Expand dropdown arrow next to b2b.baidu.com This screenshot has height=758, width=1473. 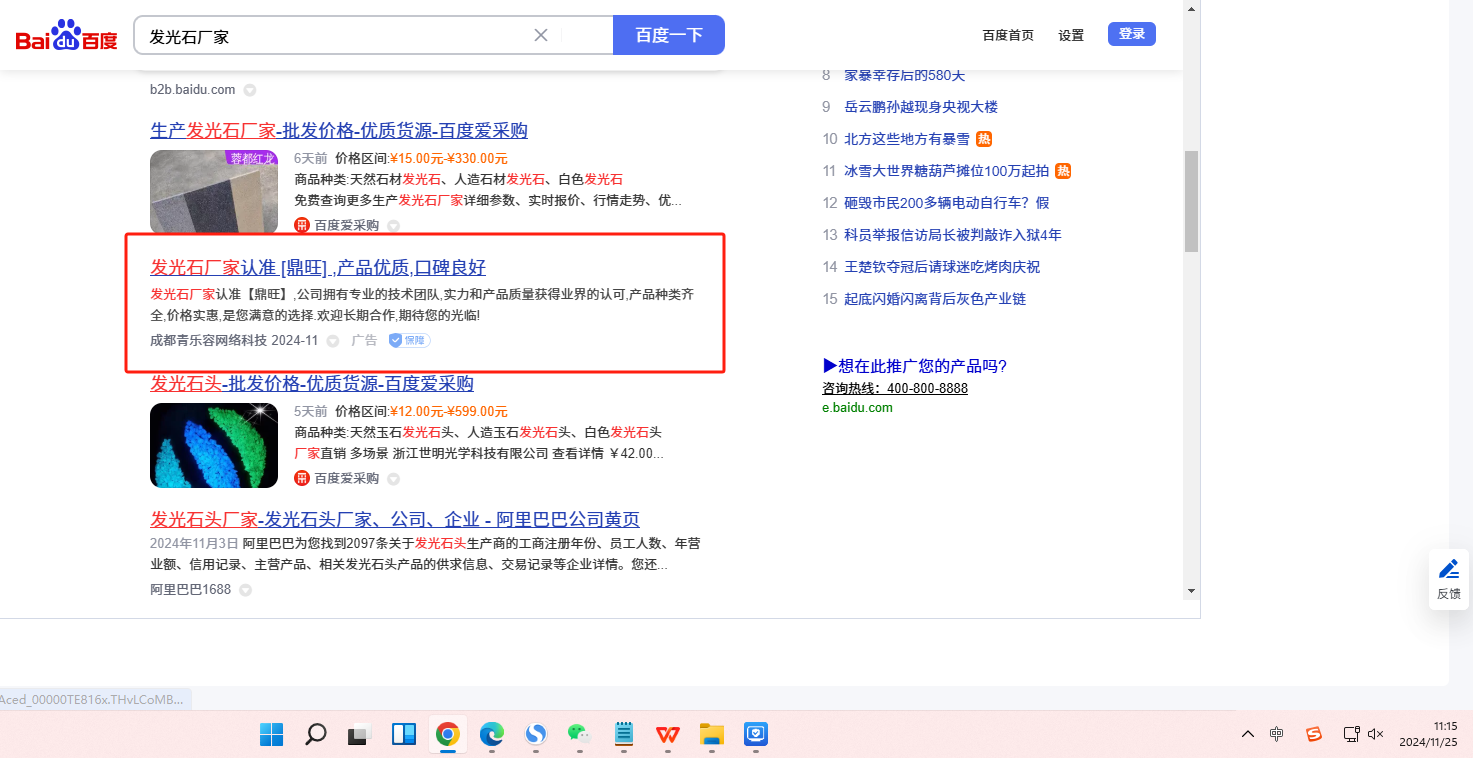tap(250, 90)
